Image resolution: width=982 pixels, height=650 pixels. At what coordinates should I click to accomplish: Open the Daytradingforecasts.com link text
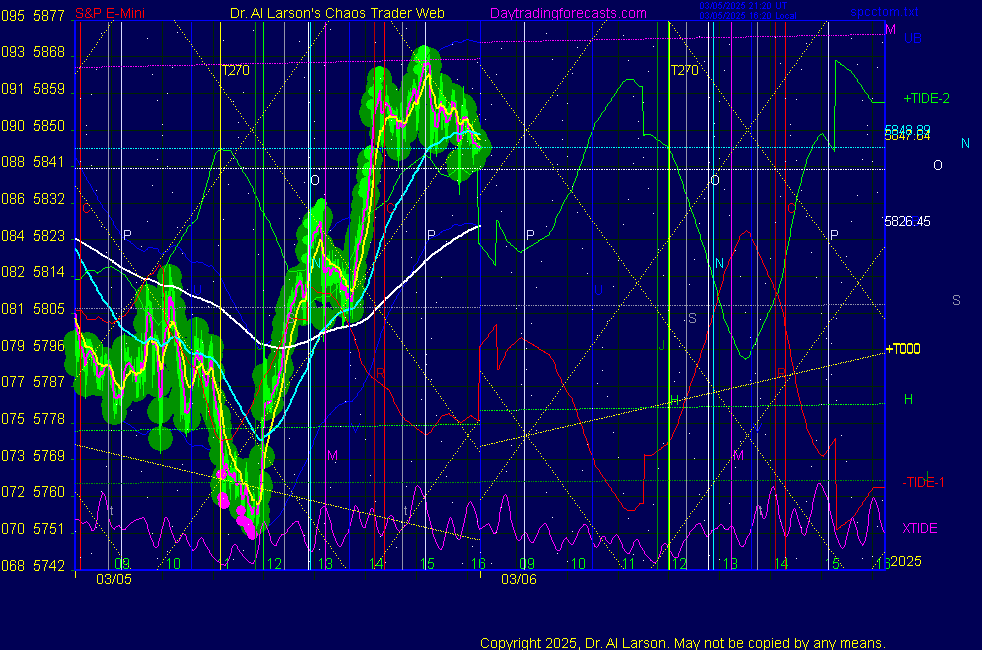coord(568,13)
